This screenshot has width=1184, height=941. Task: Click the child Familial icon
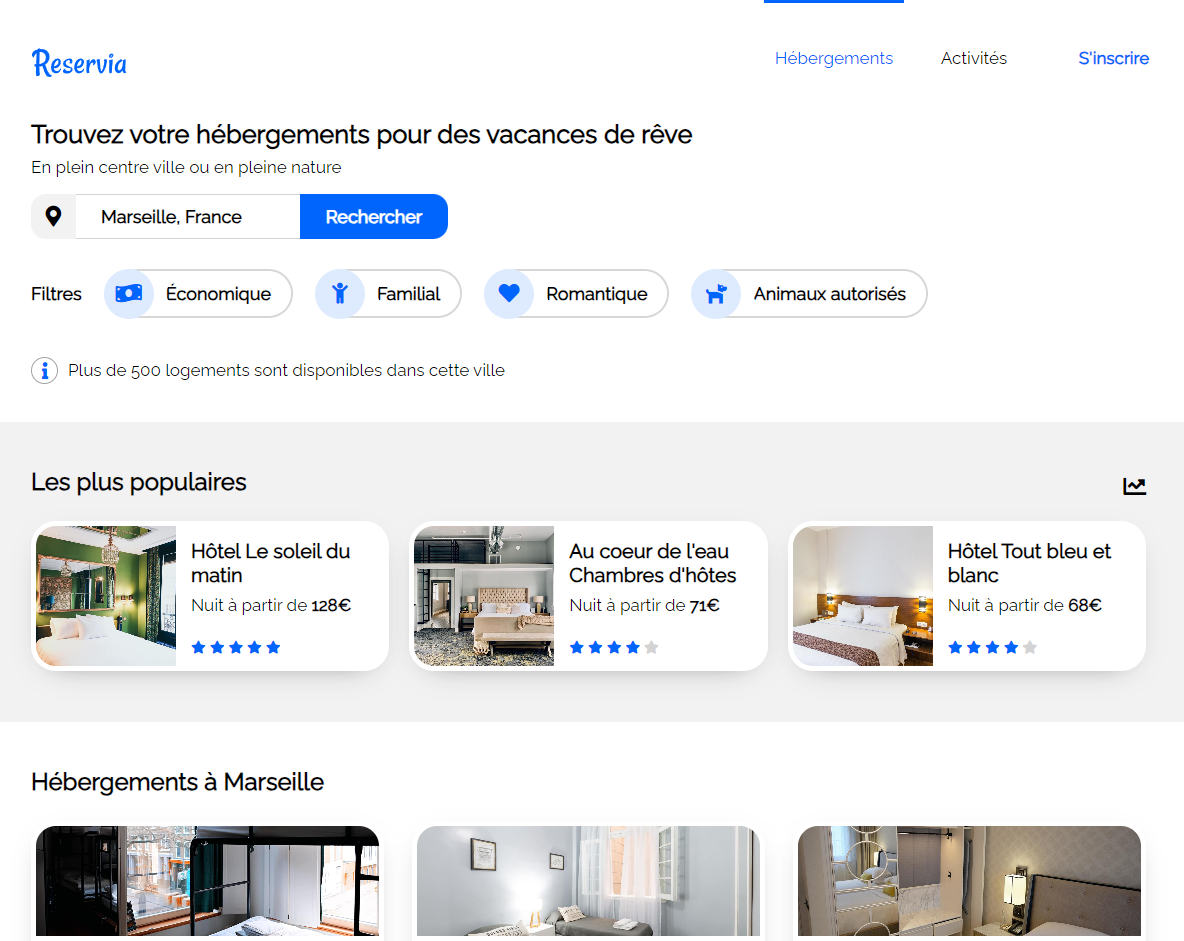(x=340, y=294)
